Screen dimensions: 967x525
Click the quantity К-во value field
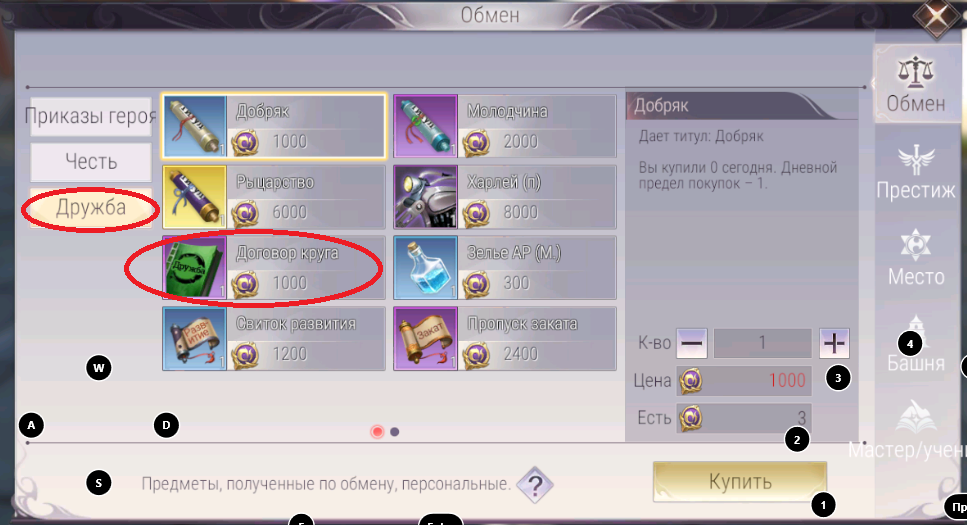click(x=762, y=343)
